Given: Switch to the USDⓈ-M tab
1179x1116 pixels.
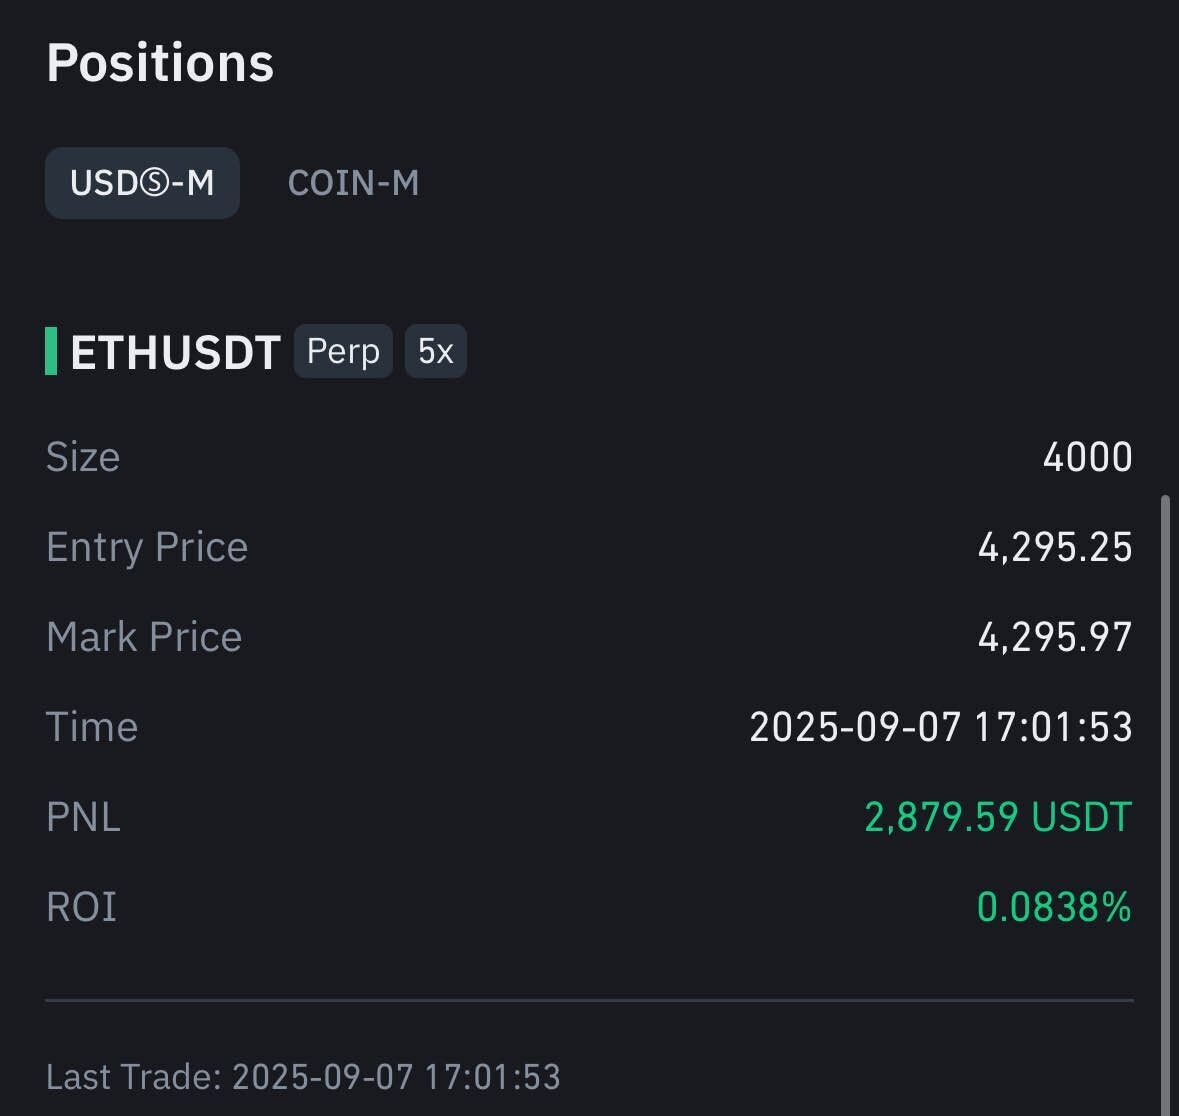Looking at the screenshot, I should (x=142, y=183).
